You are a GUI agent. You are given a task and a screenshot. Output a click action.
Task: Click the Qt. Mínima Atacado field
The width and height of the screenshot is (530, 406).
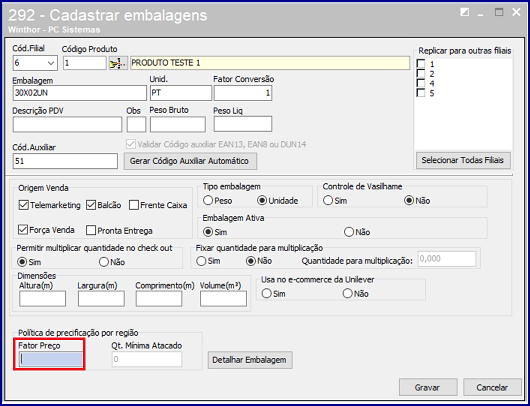(147, 359)
